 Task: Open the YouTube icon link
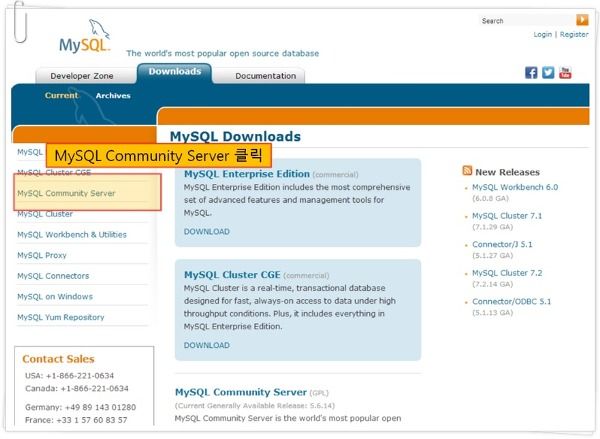coord(565,72)
